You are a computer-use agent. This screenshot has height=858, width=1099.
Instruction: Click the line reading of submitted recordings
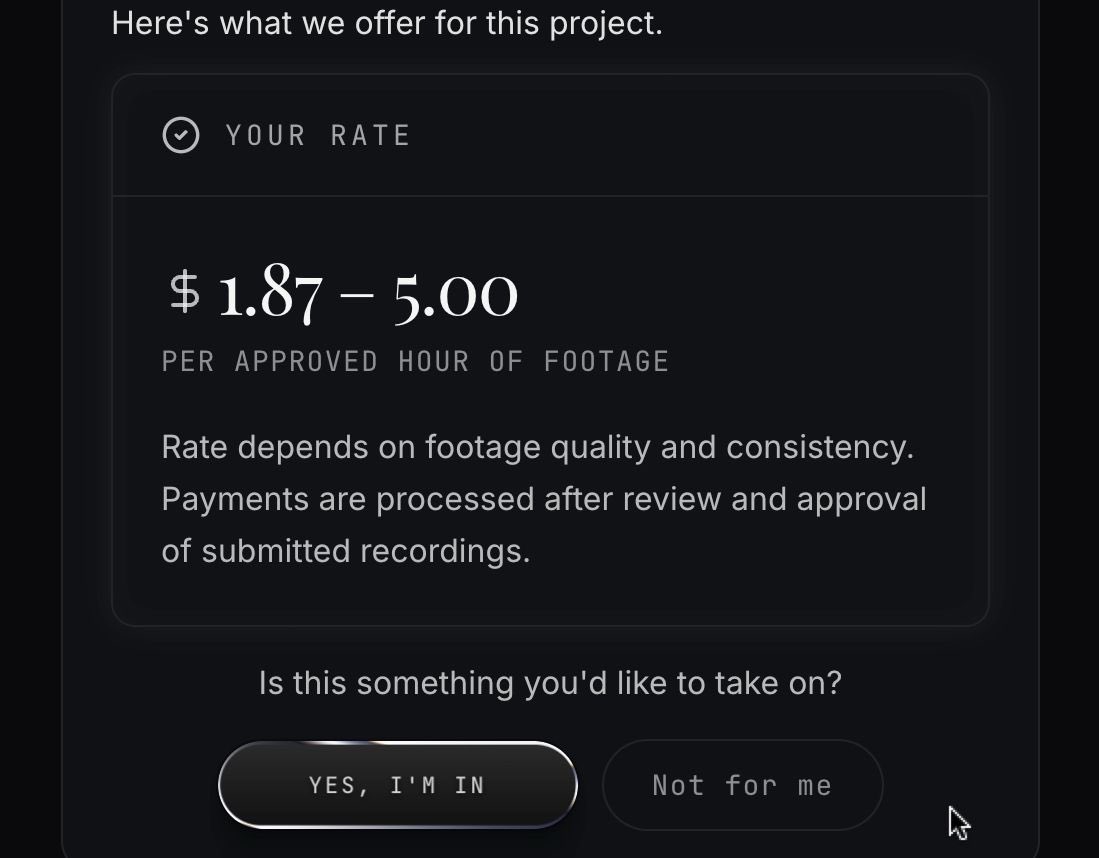pos(345,551)
